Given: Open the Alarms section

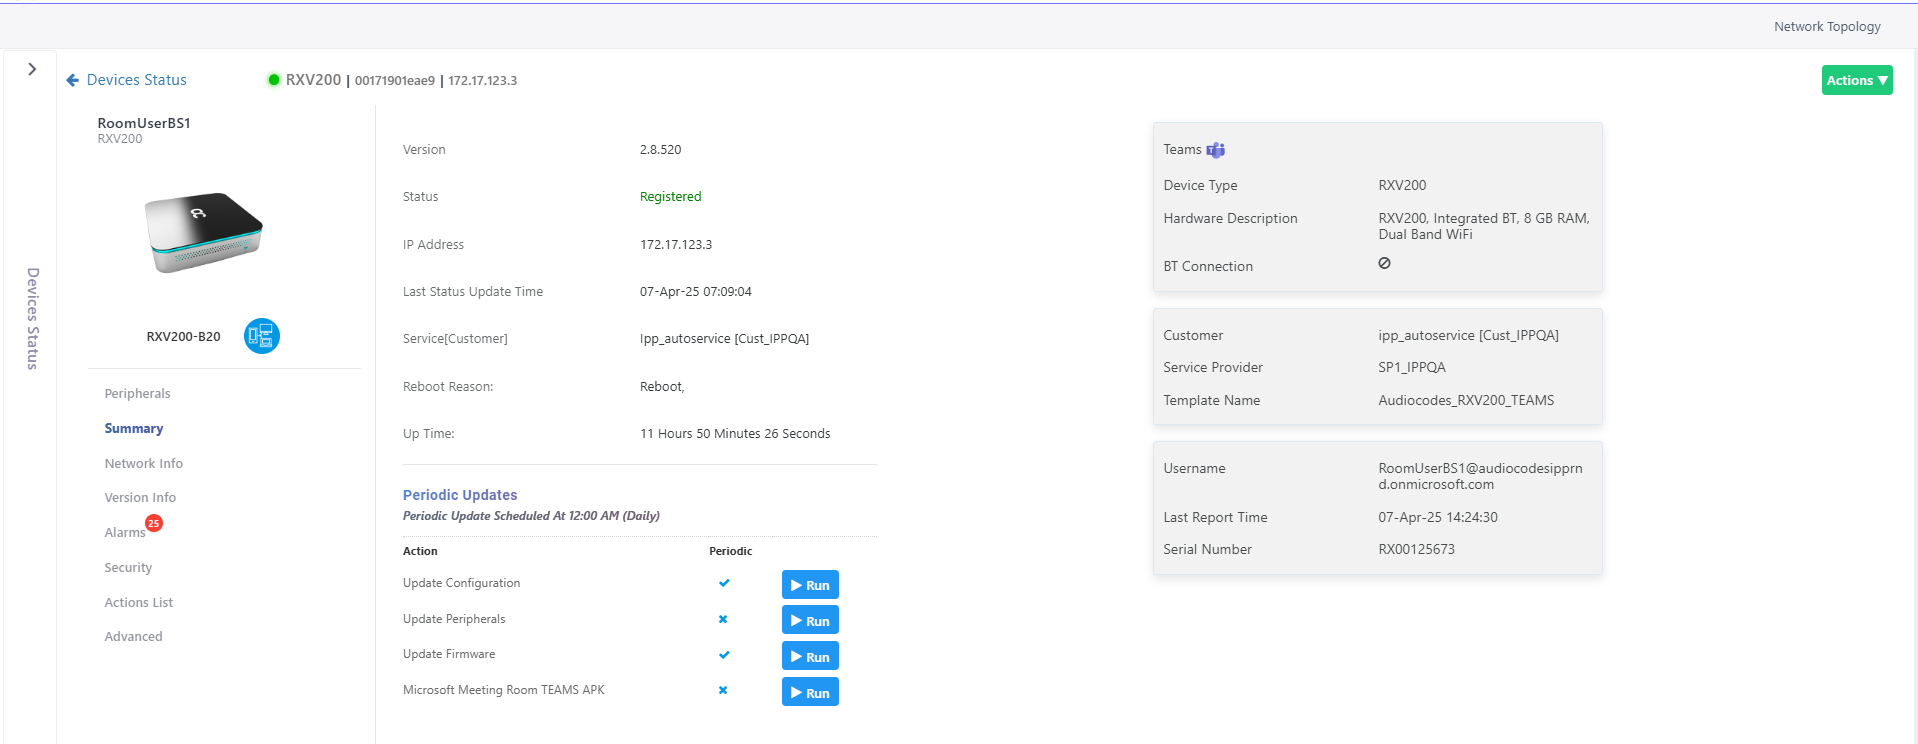Looking at the screenshot, I should pyautogui.click(x=125, y=532).
